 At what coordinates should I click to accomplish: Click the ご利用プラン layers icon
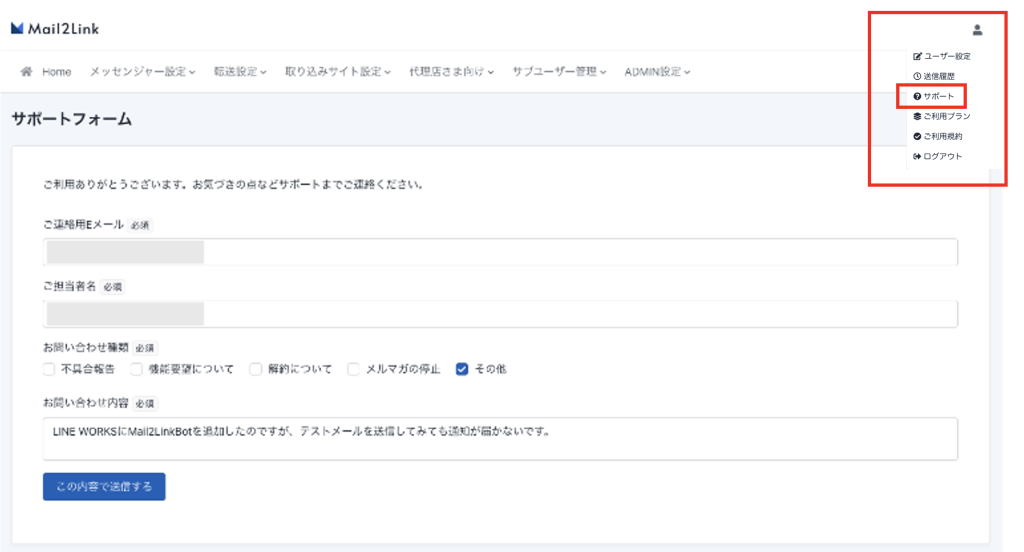917,117
